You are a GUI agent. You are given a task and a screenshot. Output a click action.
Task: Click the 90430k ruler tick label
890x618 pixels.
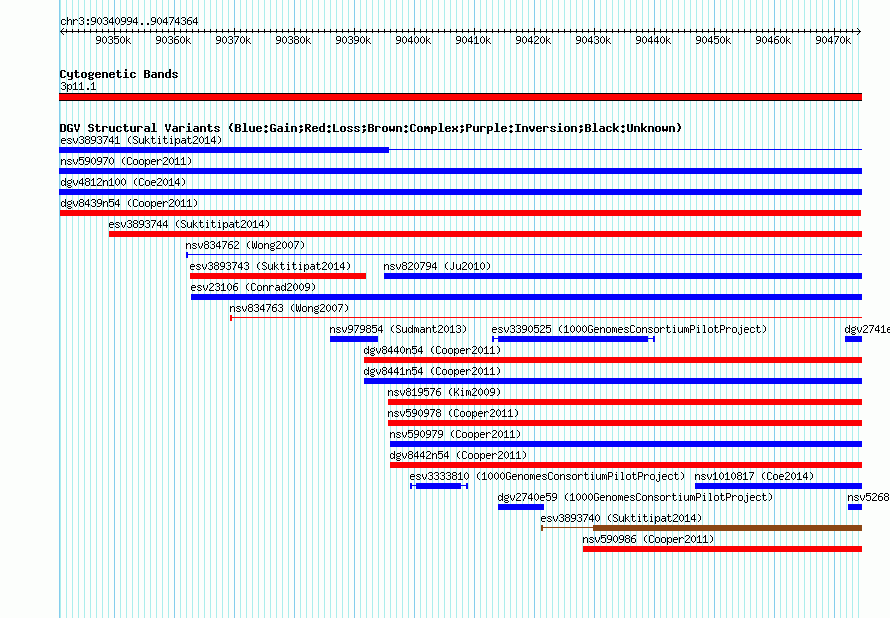pyautogui.click(x=593, y=40)
